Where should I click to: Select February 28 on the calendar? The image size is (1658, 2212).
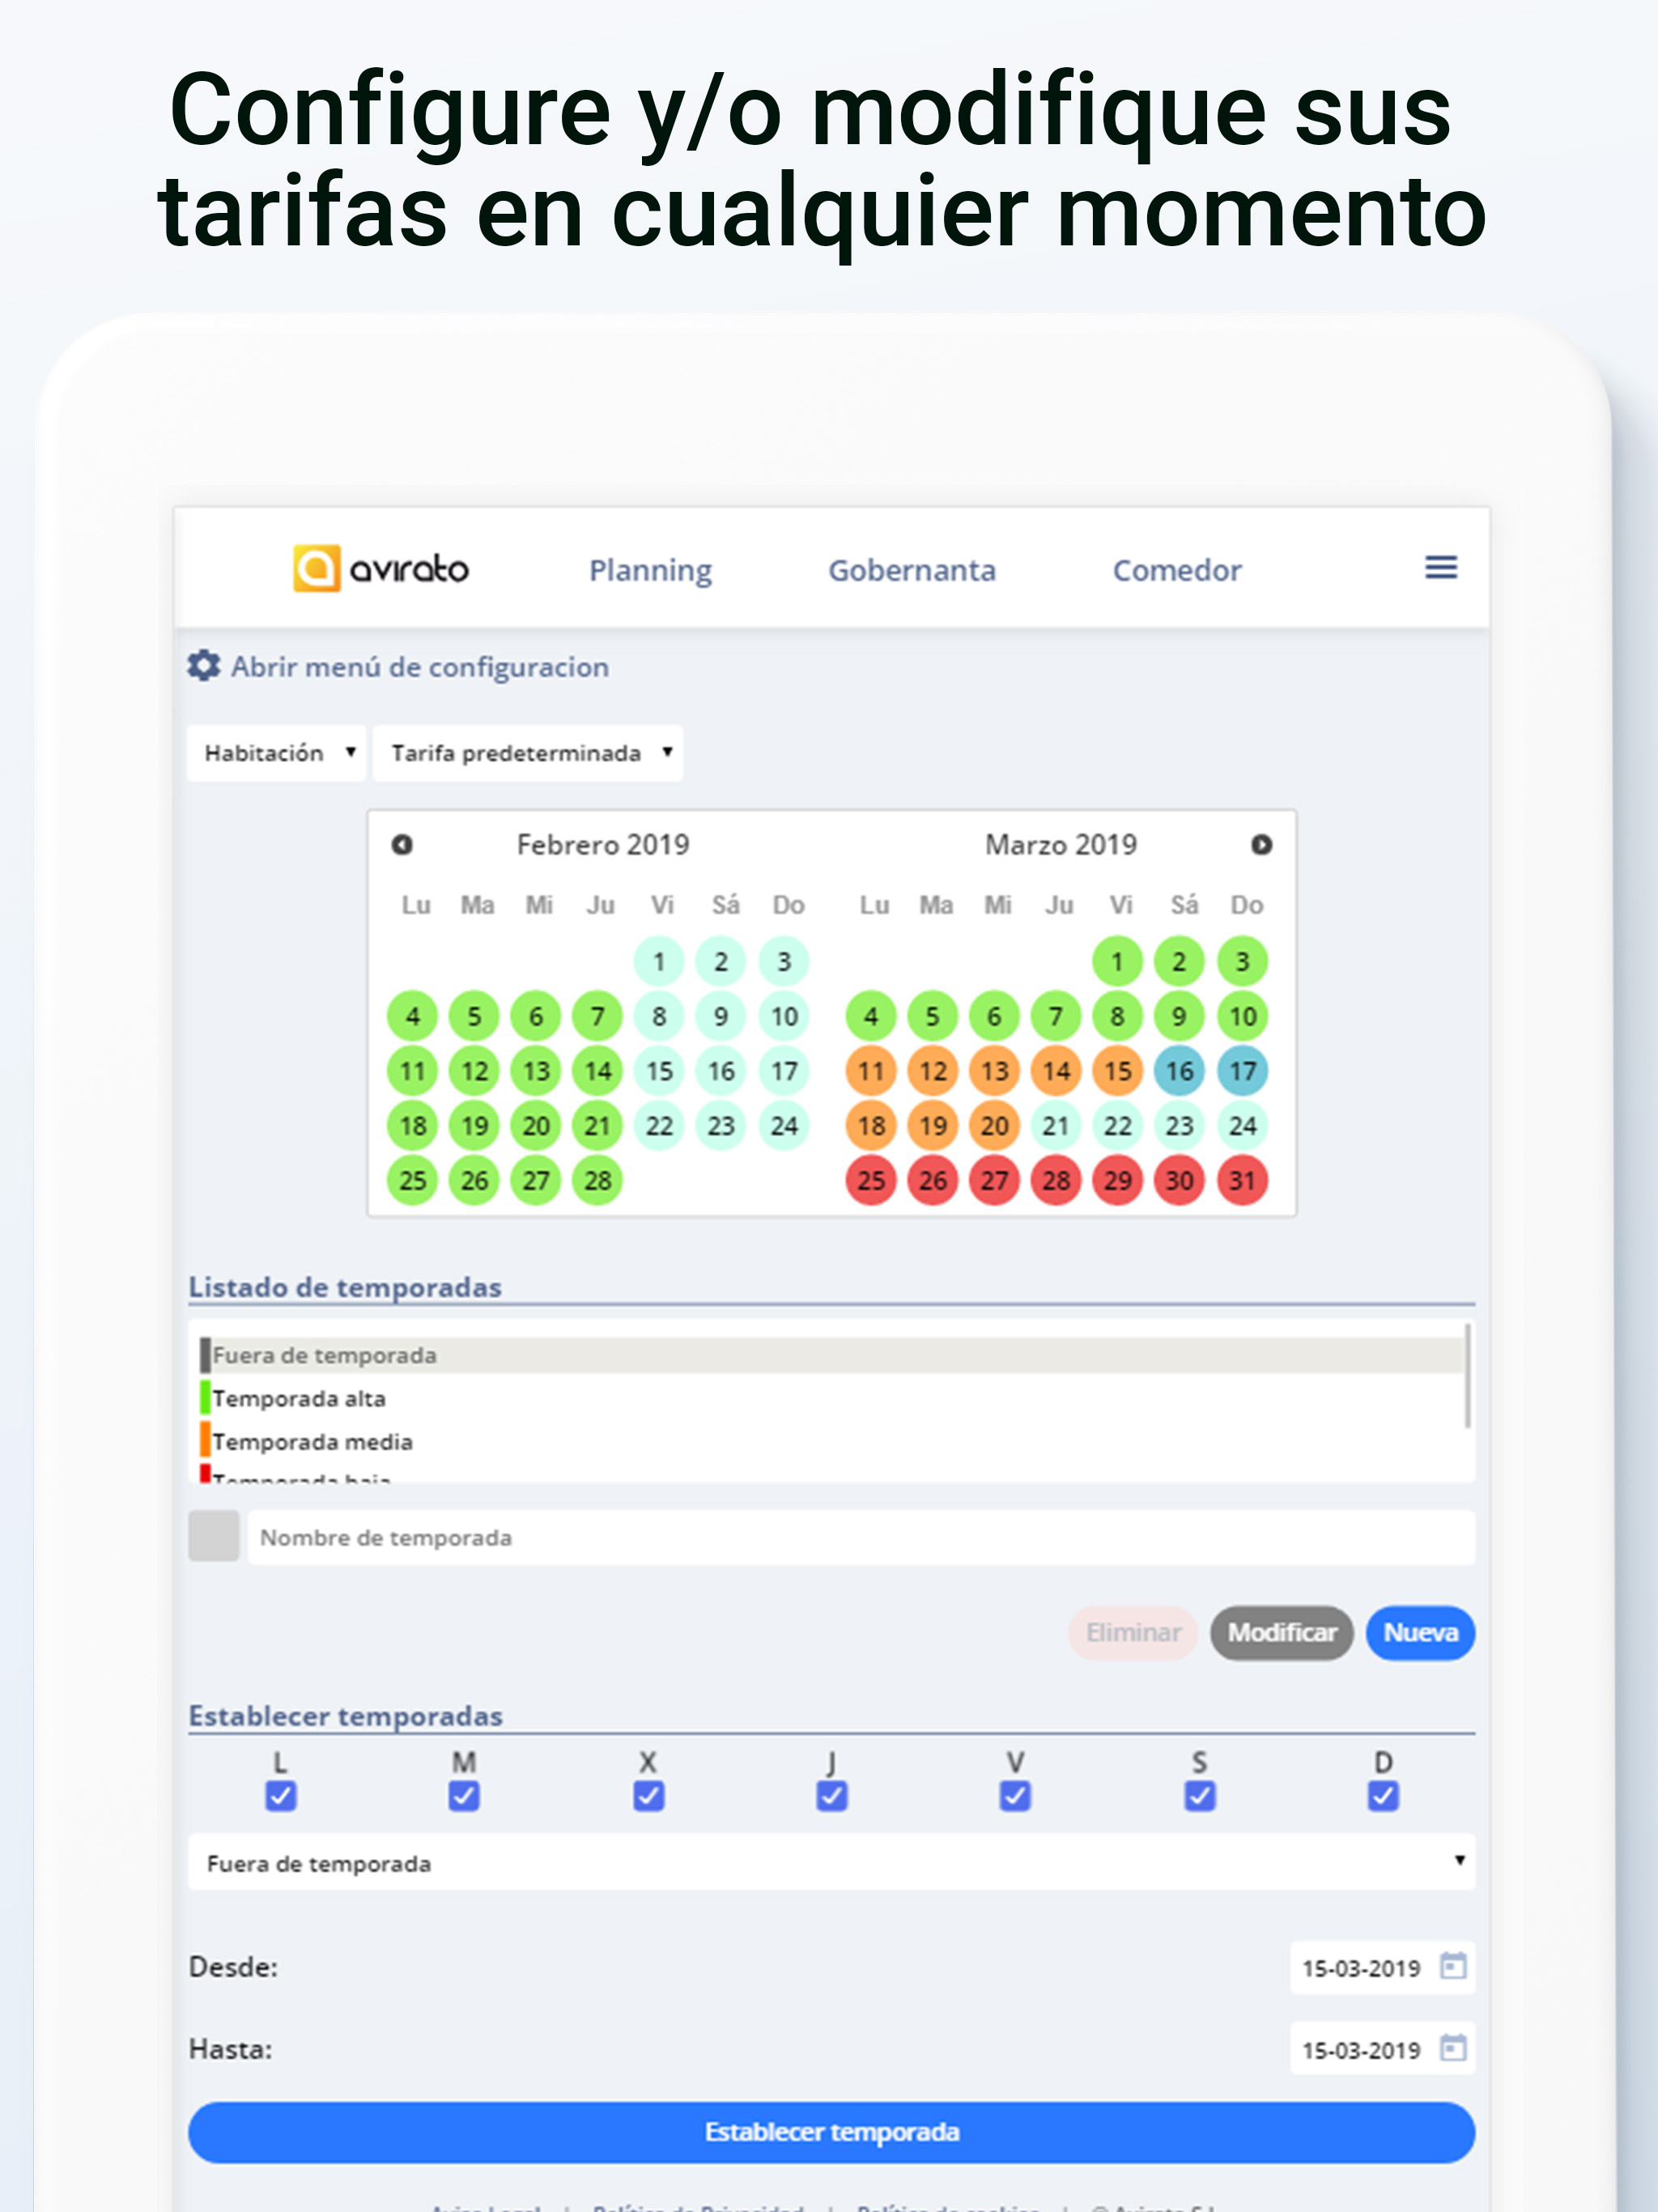(598, 1180)
